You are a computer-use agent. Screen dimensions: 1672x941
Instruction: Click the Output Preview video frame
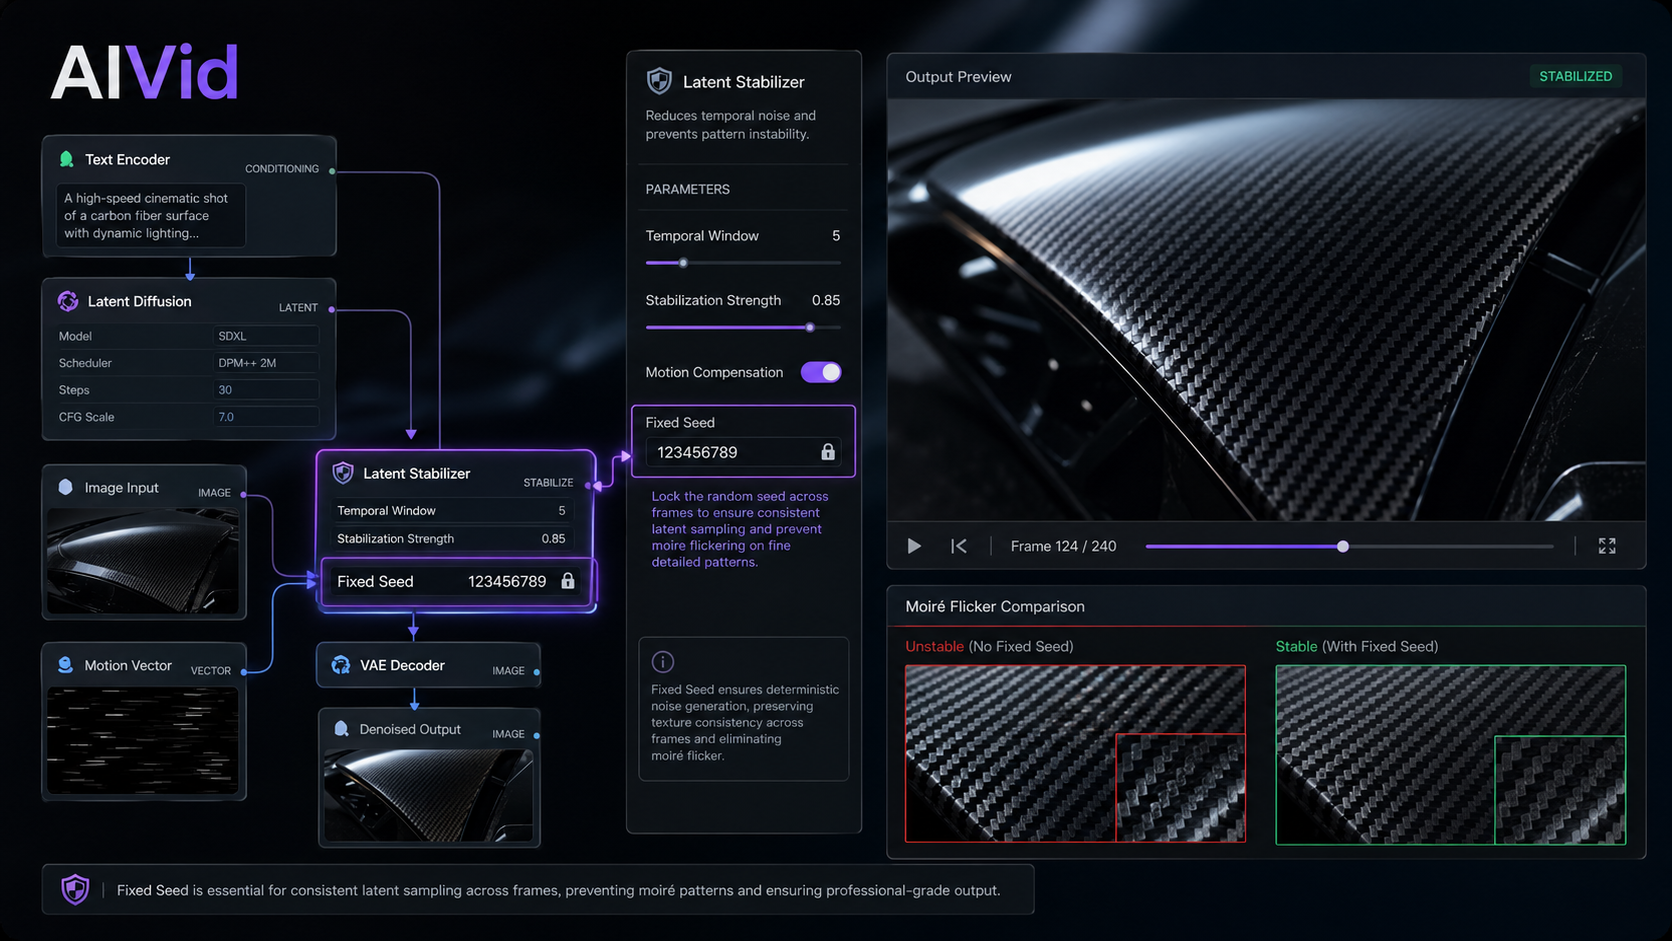pyautogui.click(x=1266, y=309)
